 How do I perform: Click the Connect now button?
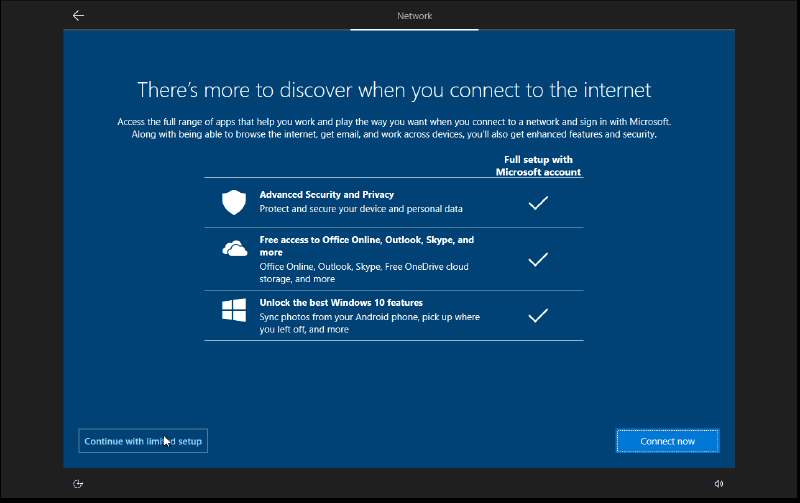click(667, 441)
